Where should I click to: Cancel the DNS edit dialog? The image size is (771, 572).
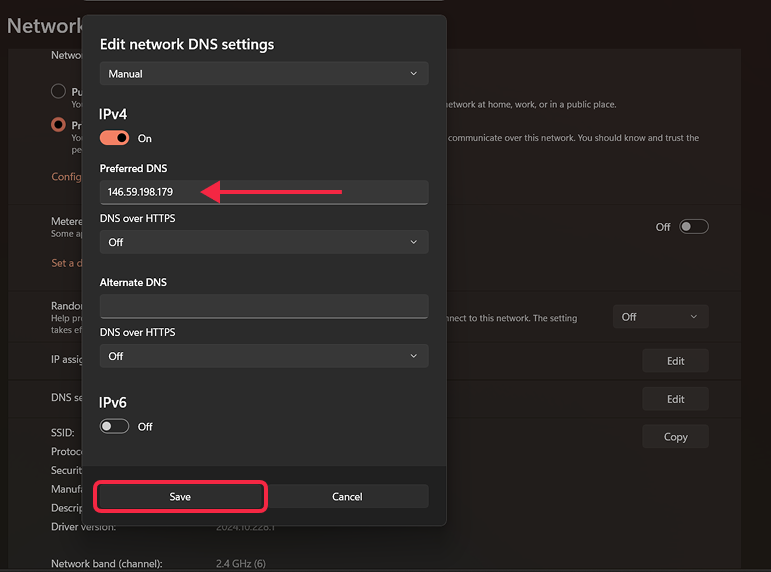[346, 496]
